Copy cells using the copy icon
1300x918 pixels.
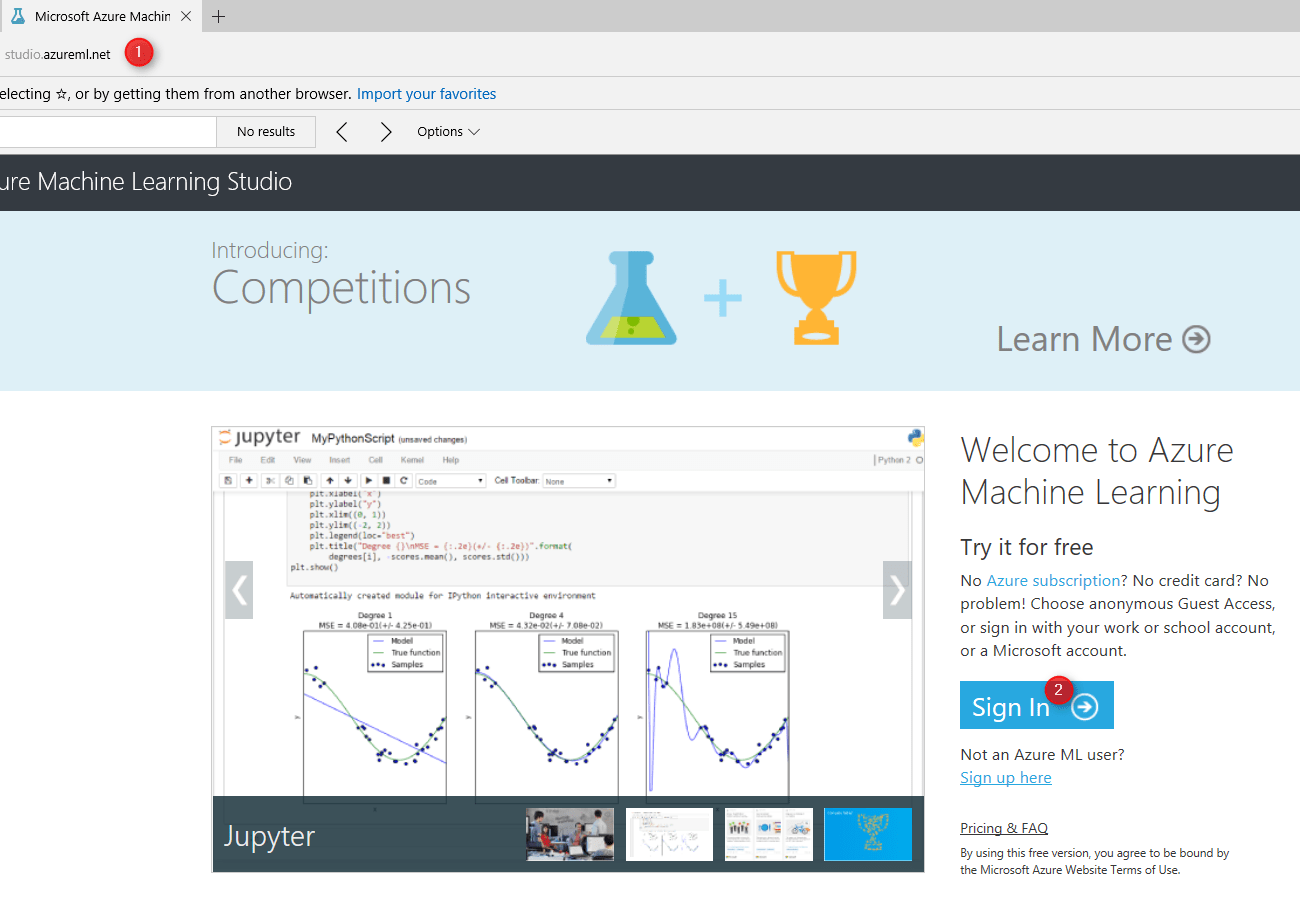tap(289, 479)
